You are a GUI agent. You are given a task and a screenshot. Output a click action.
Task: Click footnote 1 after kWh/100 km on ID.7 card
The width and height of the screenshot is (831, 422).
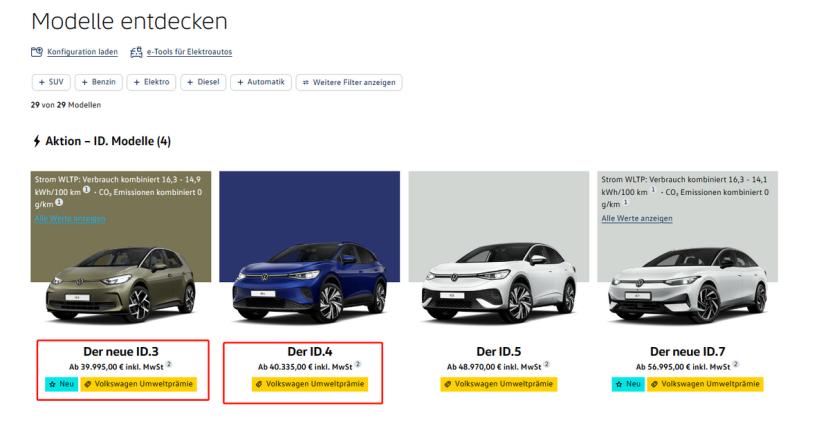[x=653, y=189]
